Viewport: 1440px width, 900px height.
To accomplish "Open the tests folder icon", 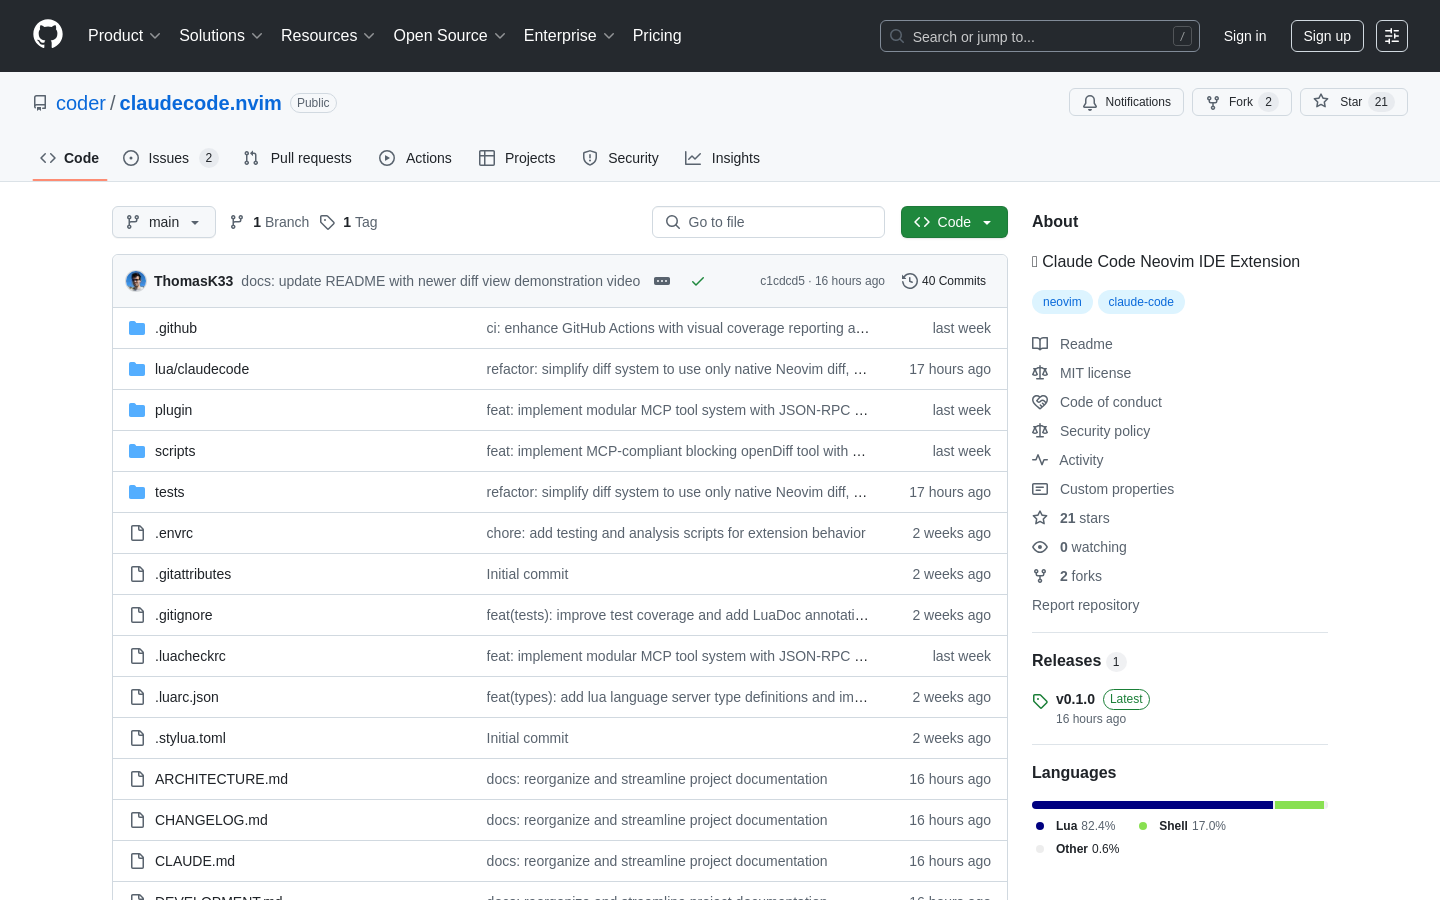I will point(137,492).
